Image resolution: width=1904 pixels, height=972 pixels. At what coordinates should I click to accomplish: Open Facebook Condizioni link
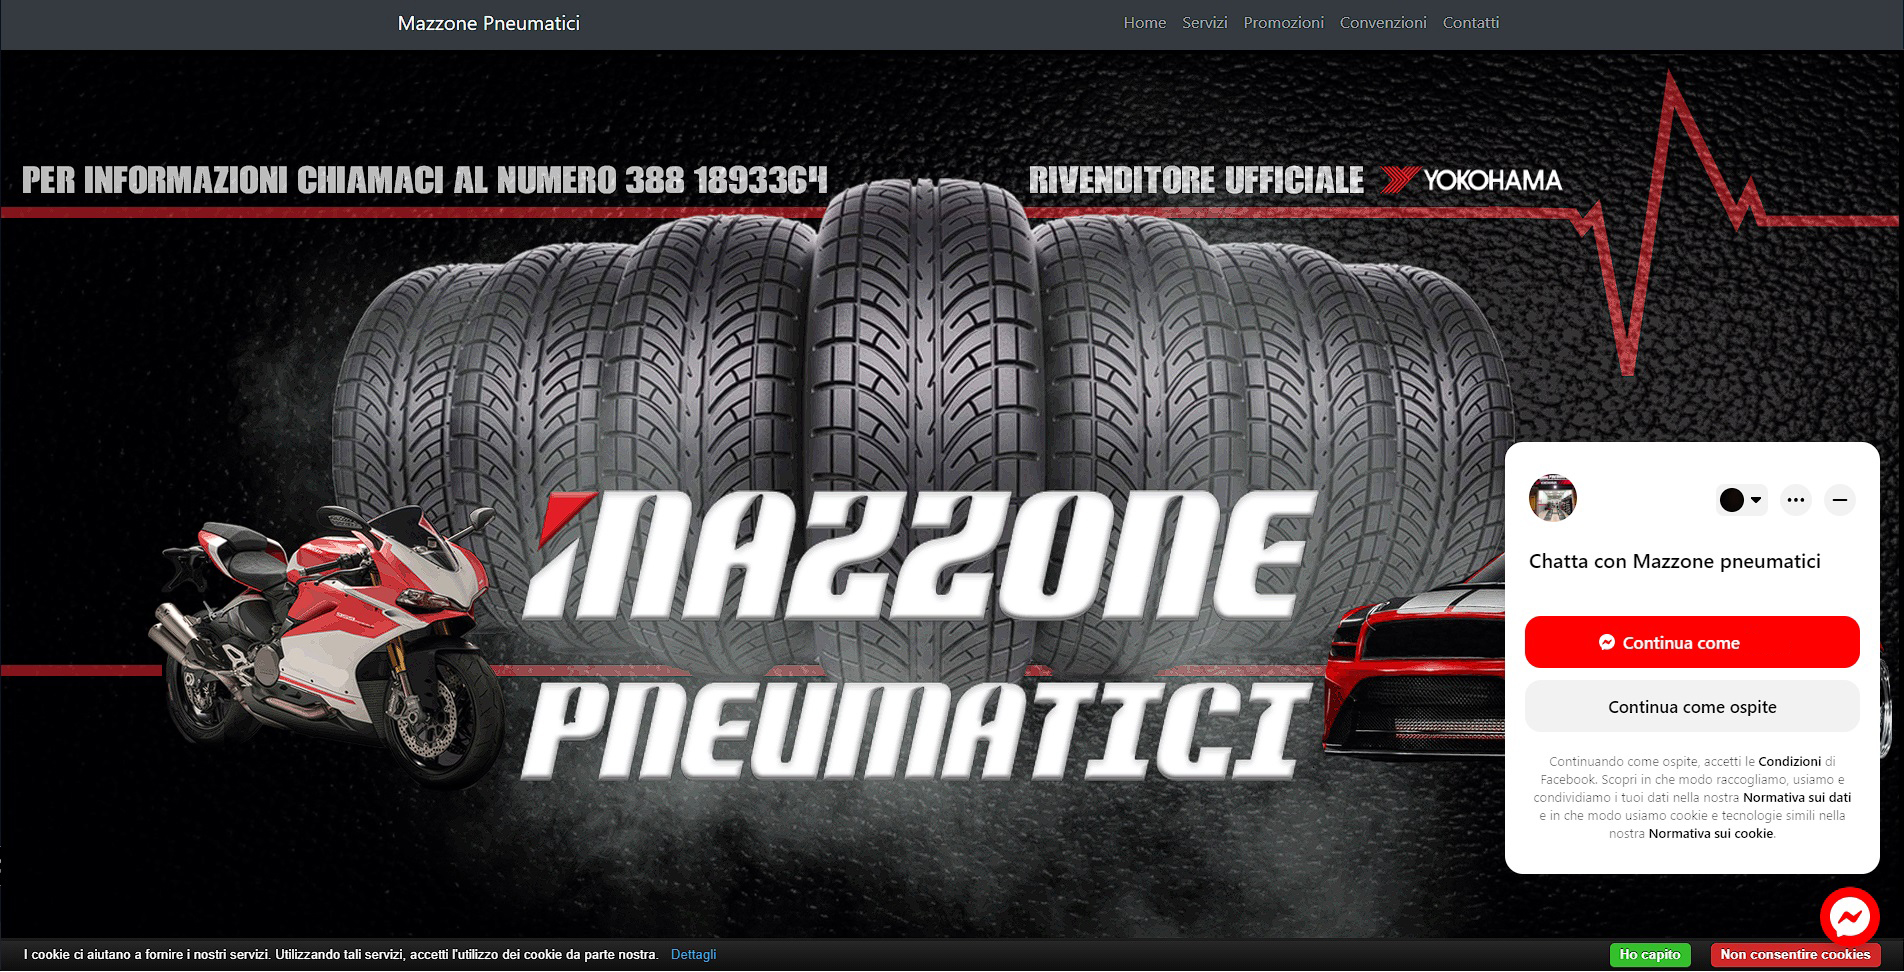[x=1789, y=762]
